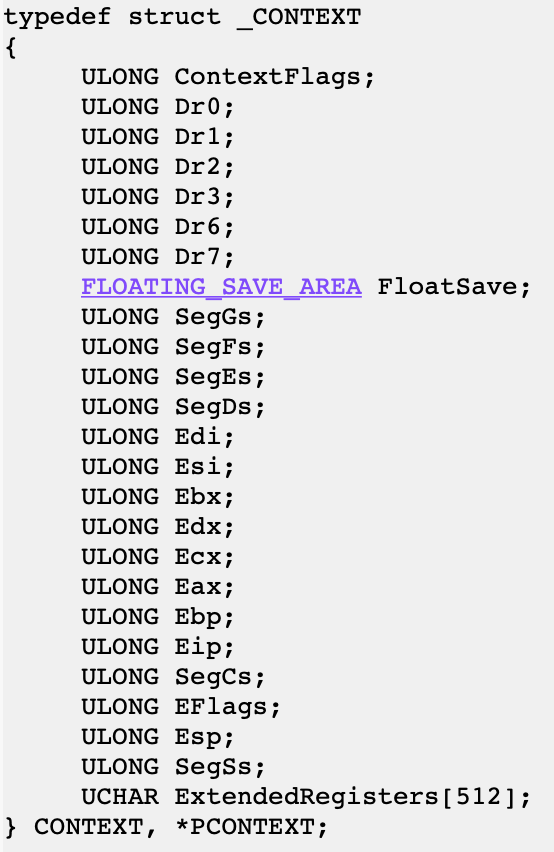Click the Eip instruction pointer field
Image resolution: width=554 pixels, height=852 pixels.
tap(198, 647)
